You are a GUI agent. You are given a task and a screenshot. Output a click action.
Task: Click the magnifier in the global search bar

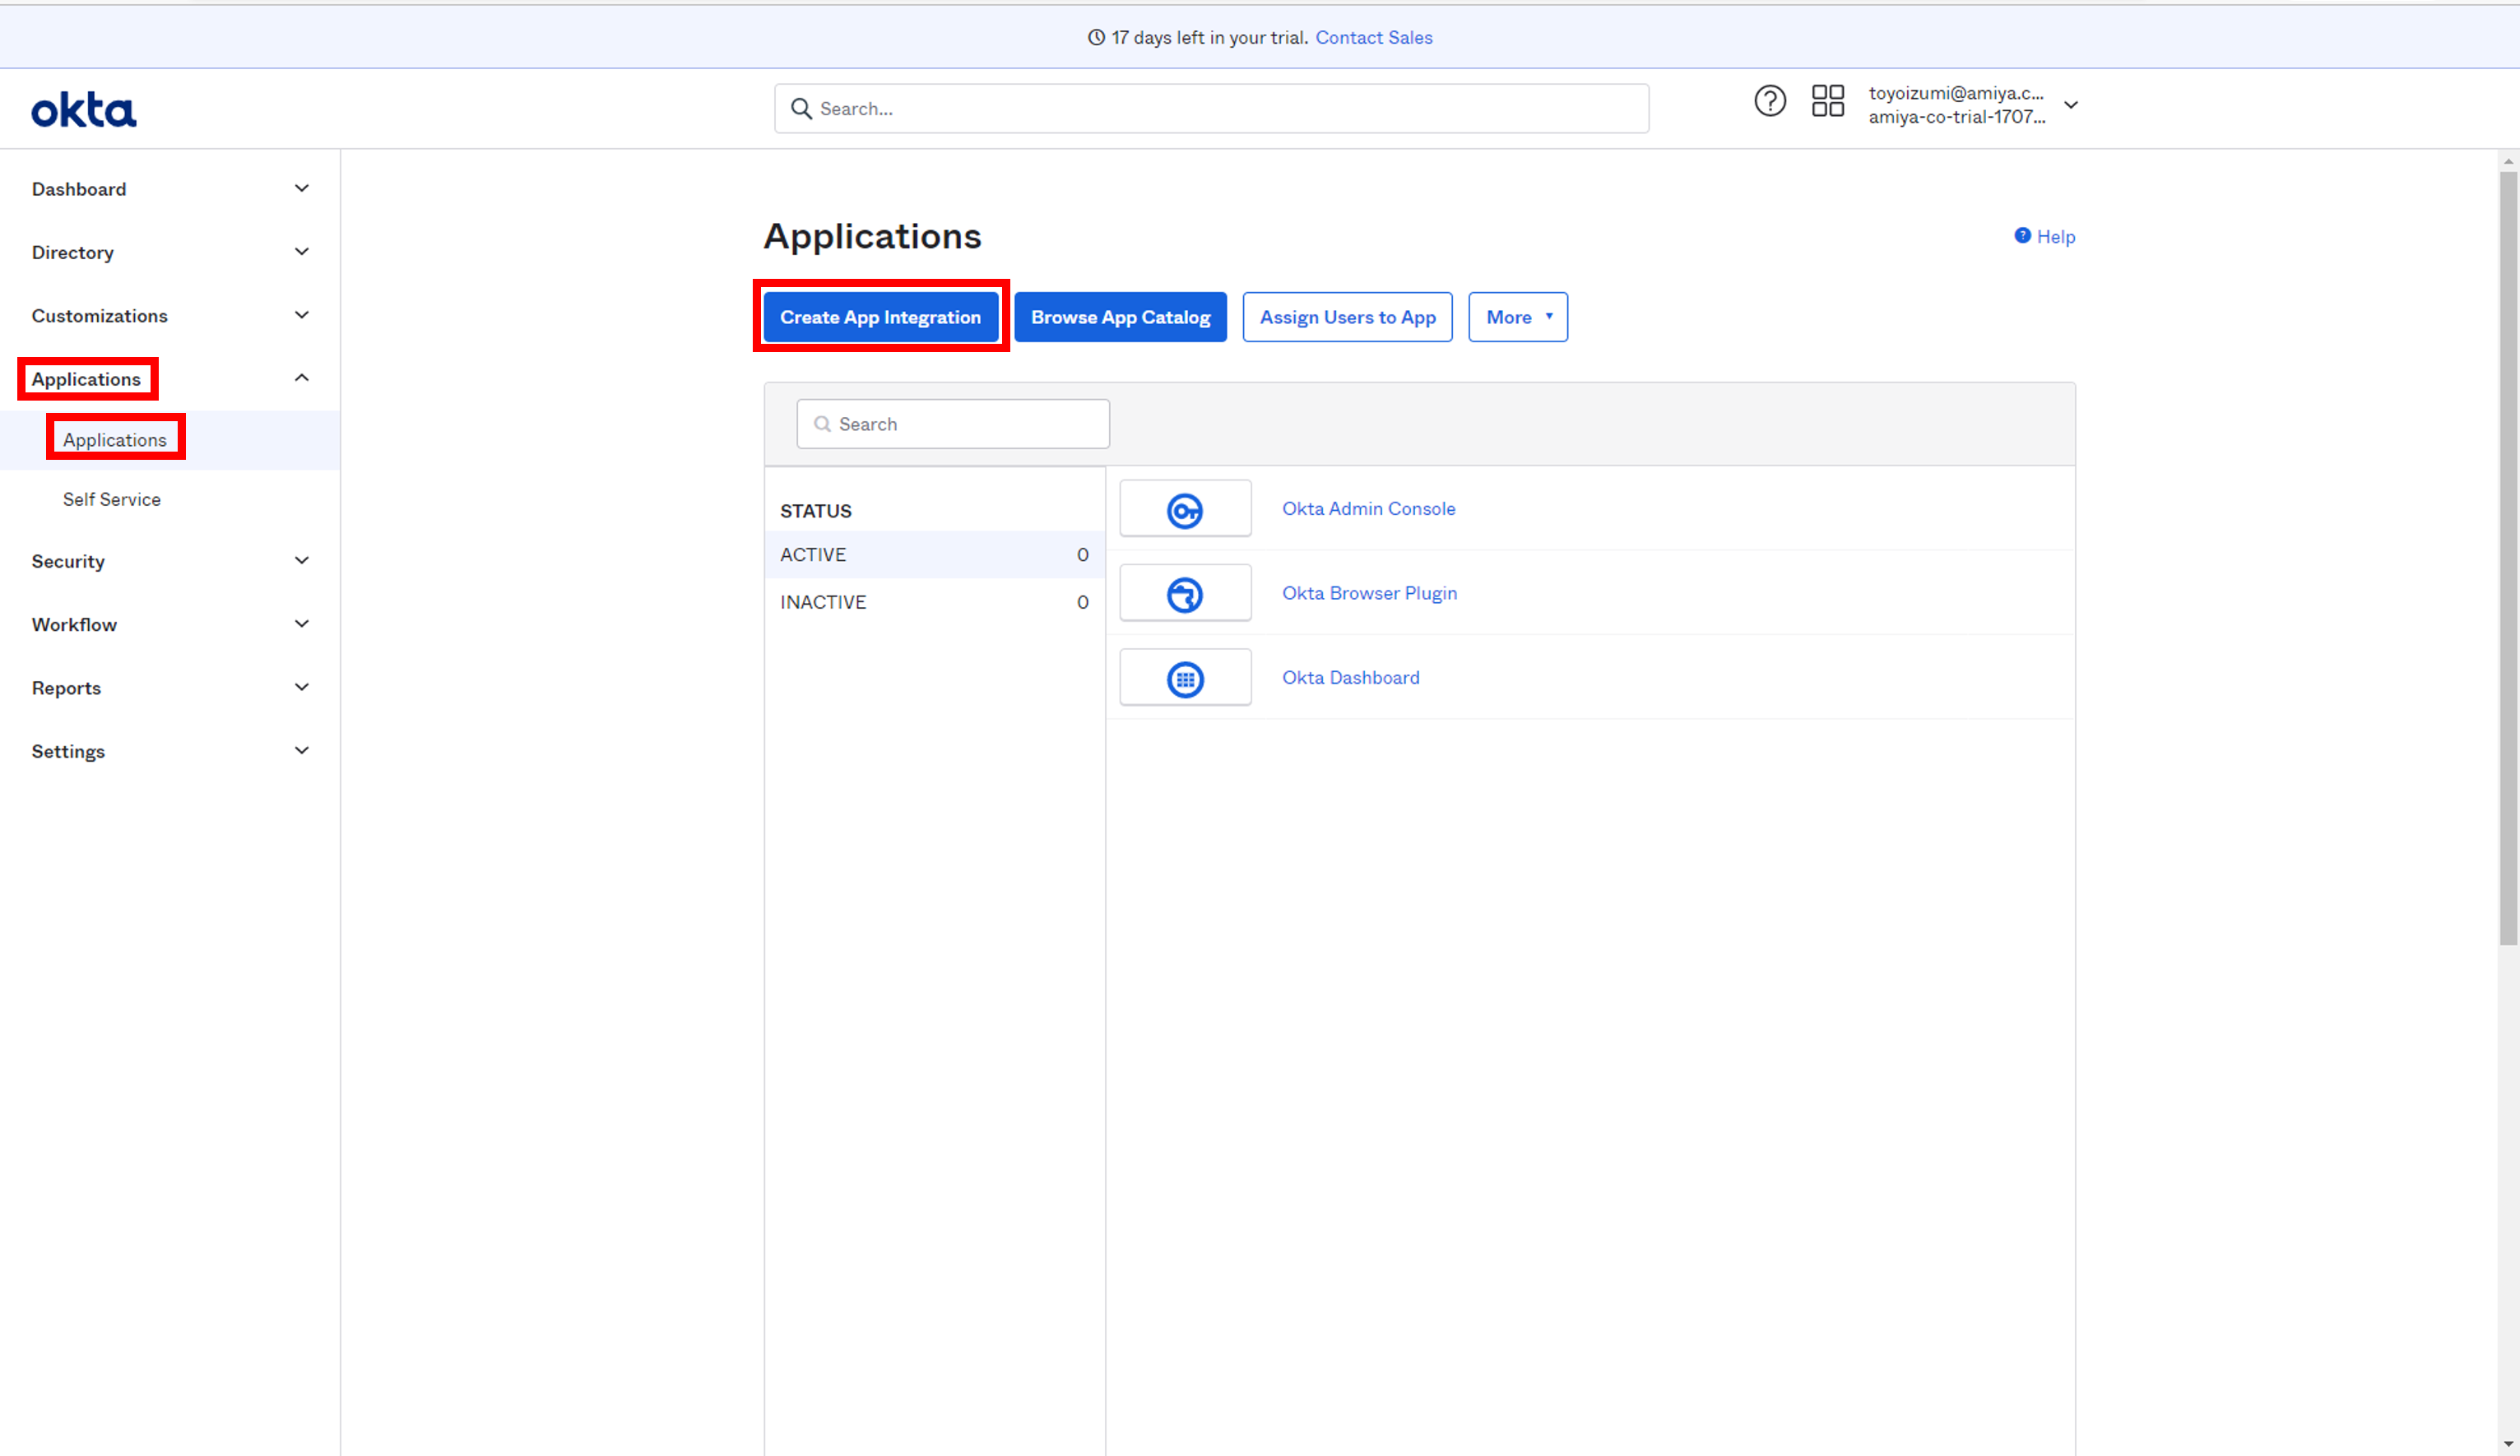[801, 108]
